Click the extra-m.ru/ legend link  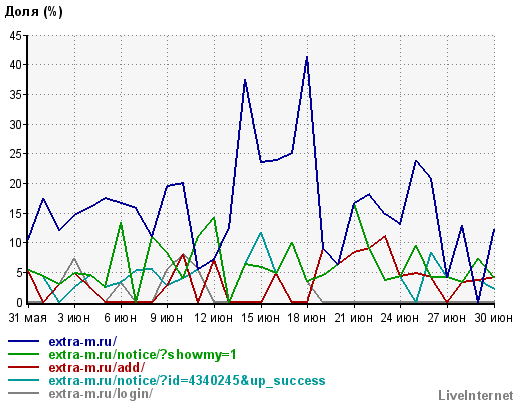[x=83, y=341]
